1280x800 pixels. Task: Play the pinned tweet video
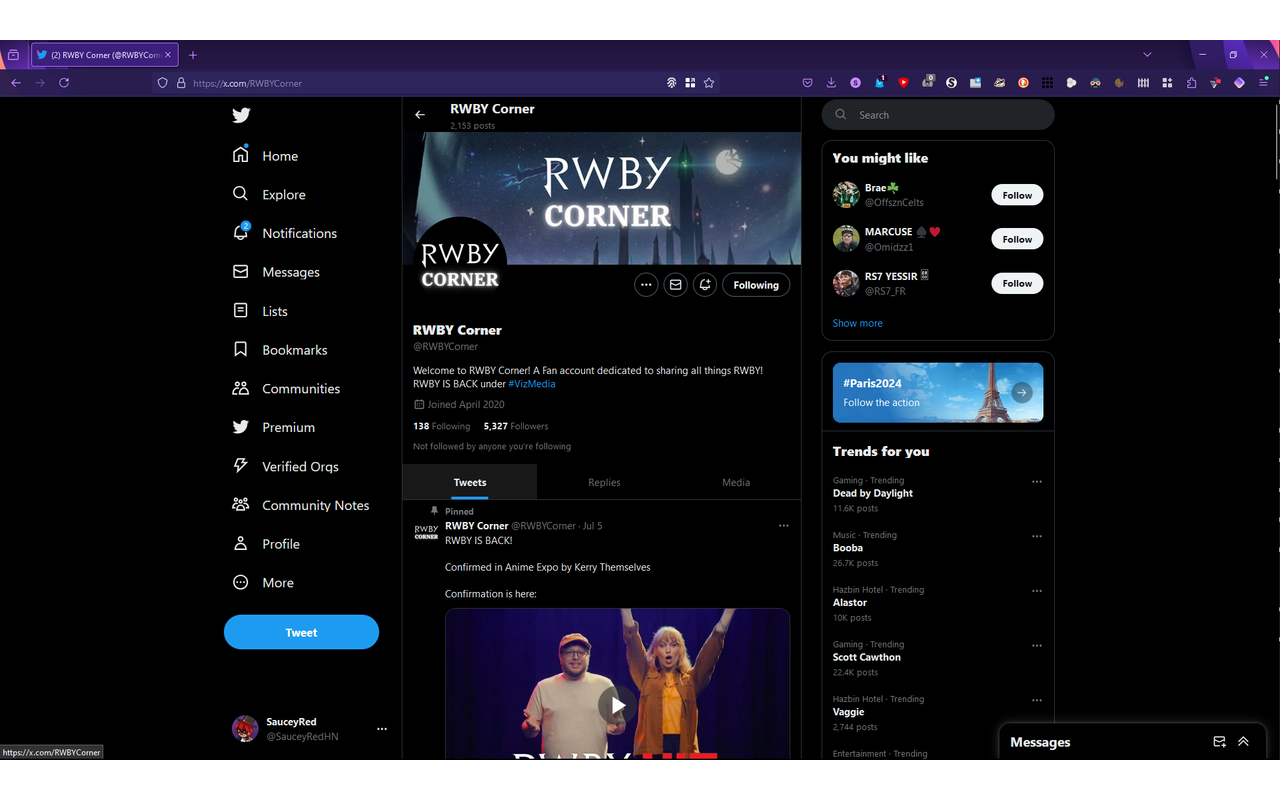click(x=618, y=705)
